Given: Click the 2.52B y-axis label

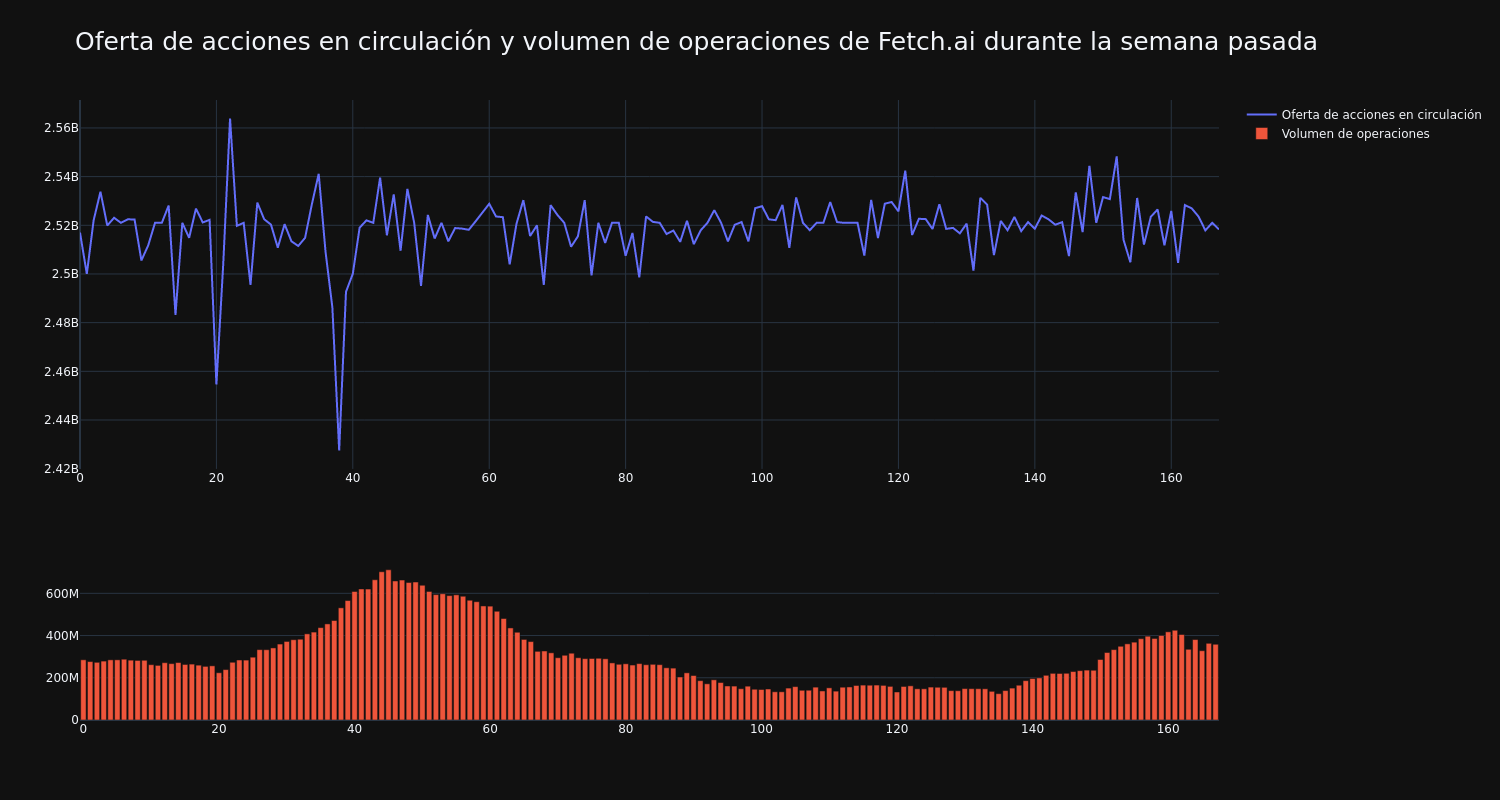Looking at the screenshot, I should coord(61,226).
